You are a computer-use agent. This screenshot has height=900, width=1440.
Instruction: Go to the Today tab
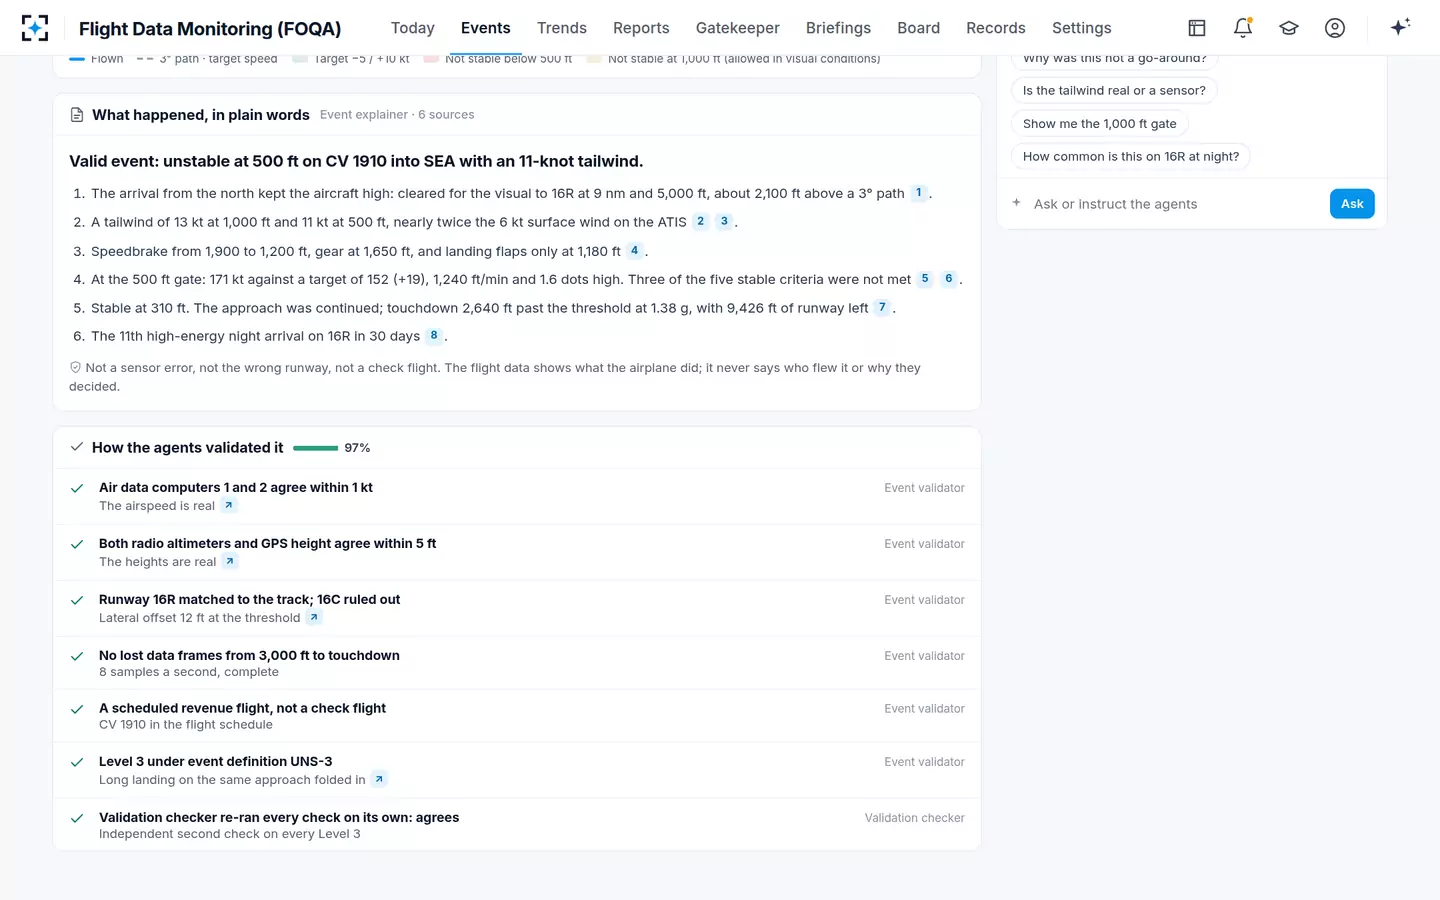point(413,28)
